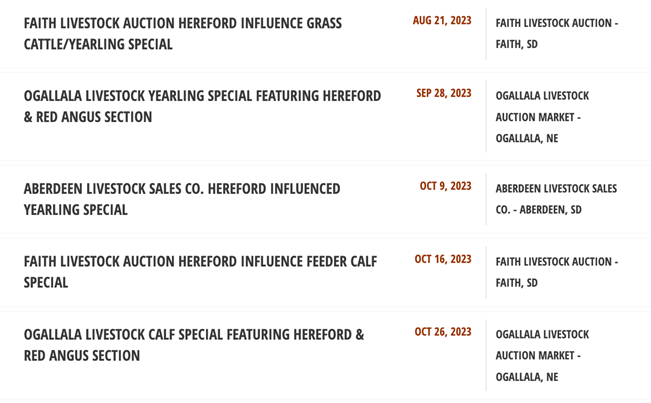Click vertical divider beside OCT 9, 2023
651x403 pixels.
click(x=486, y=199)
